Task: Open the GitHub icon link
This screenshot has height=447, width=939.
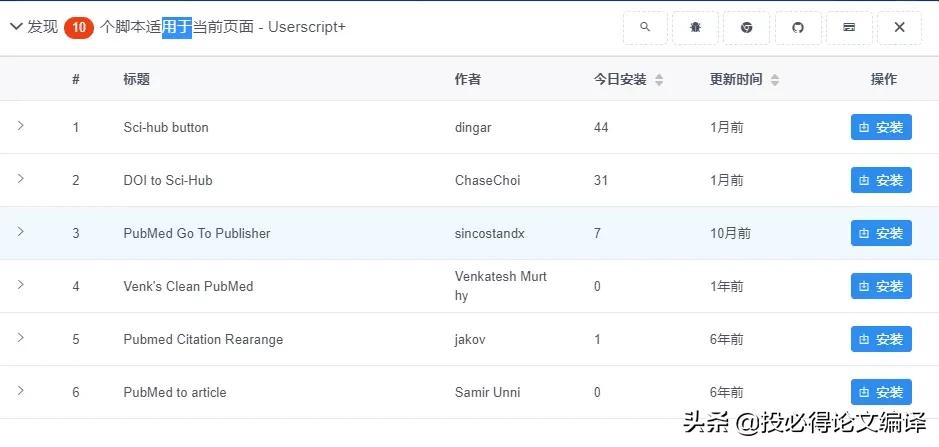Action: (x=798, y=27)
